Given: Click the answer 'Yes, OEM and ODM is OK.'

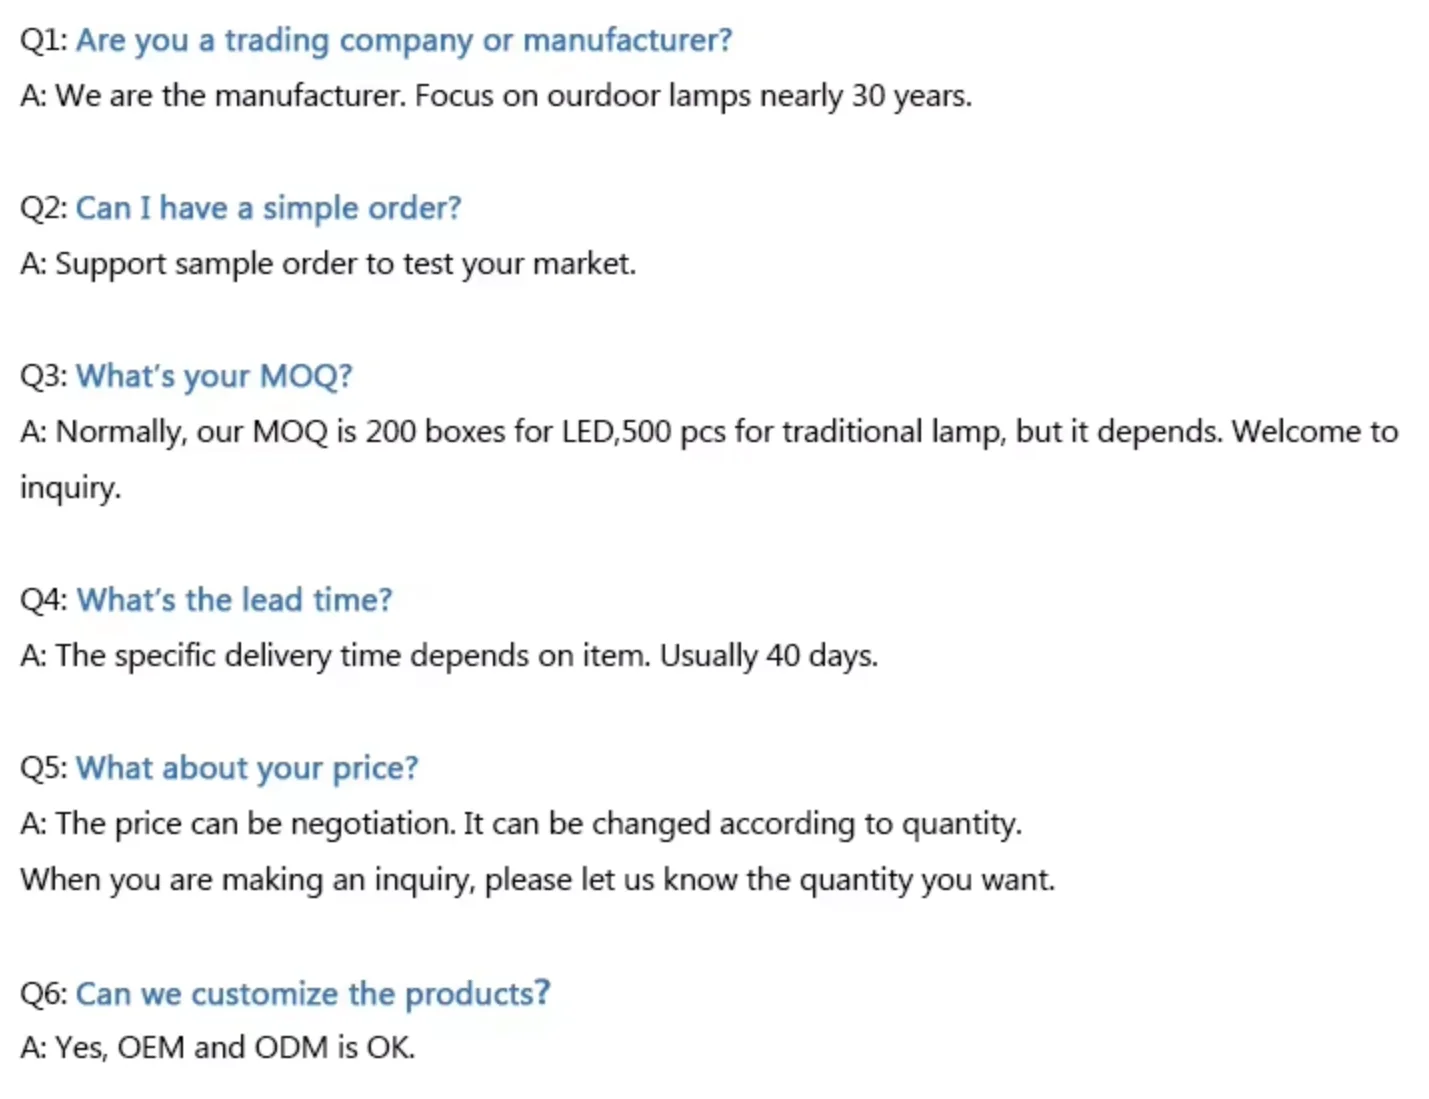Looking at the screenshot, I should 217,1048.
